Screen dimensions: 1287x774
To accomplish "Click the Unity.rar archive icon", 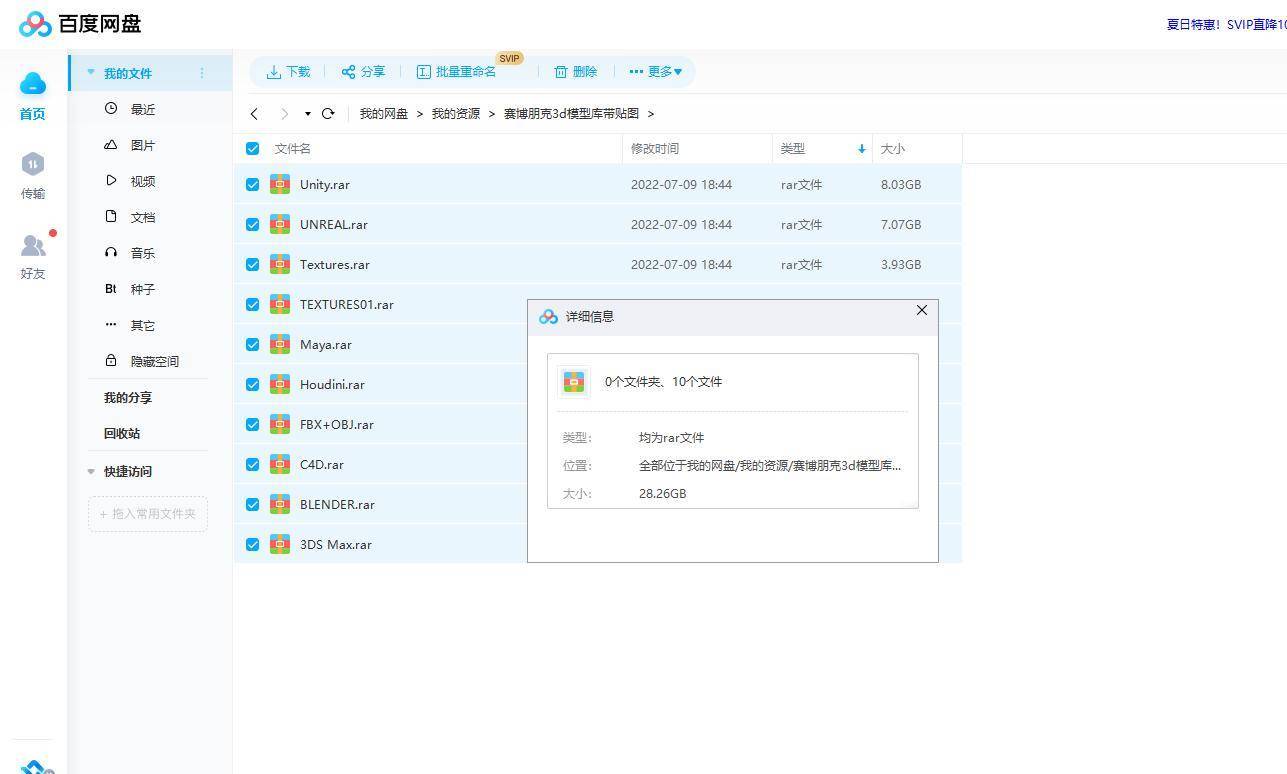I will click(x=280, y=184).
